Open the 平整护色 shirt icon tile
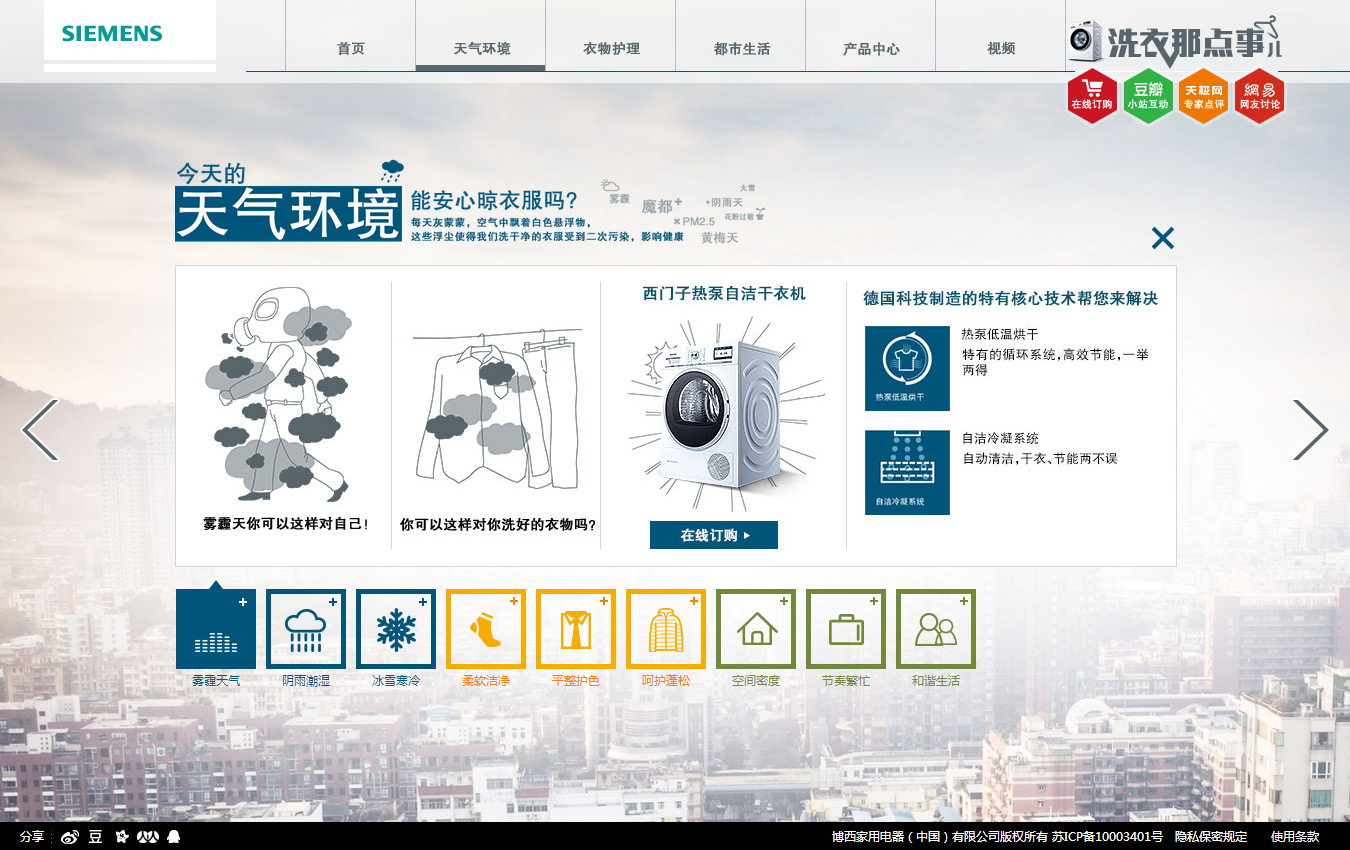 click(x=576, y=629)
